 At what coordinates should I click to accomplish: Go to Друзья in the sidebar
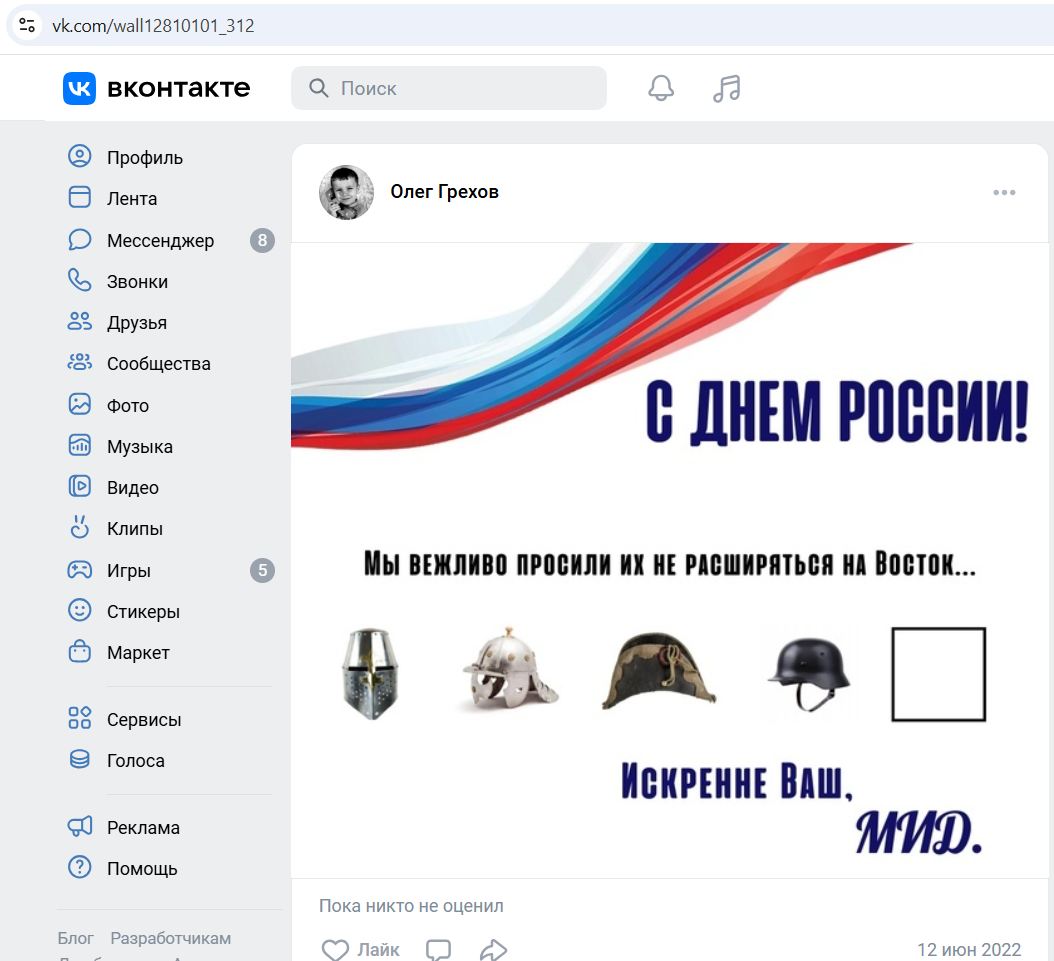(x=137, y=323)
